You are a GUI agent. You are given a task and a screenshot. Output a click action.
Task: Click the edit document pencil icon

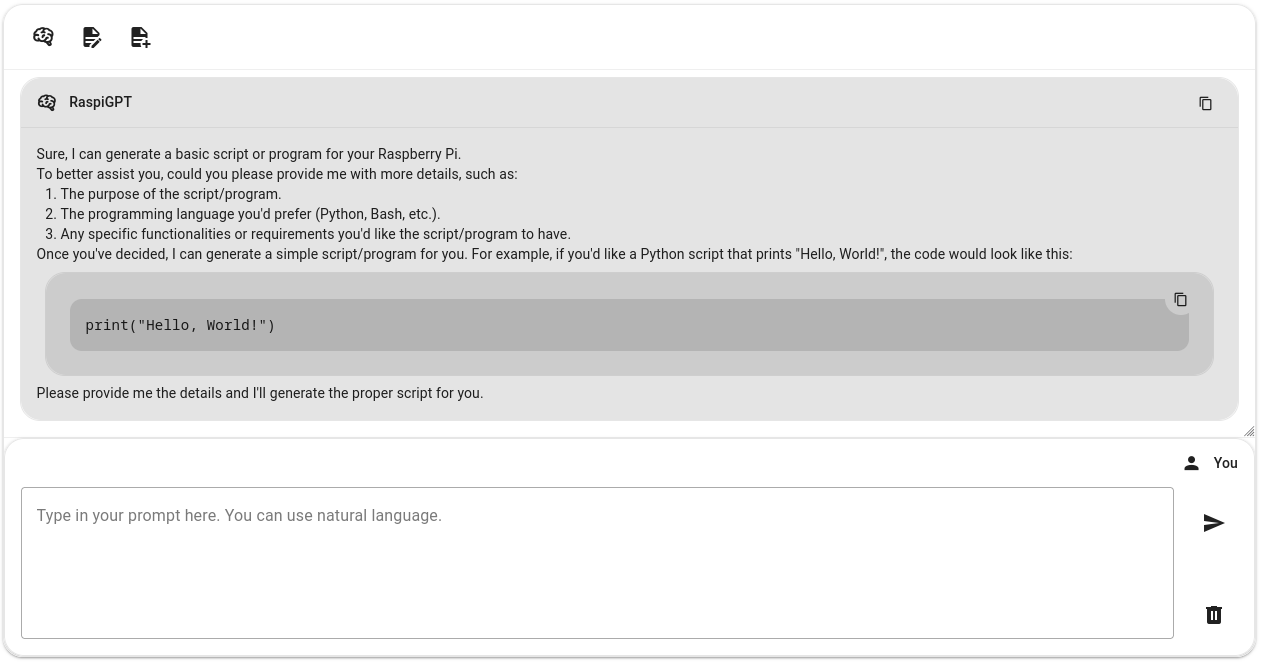(92, 37)
